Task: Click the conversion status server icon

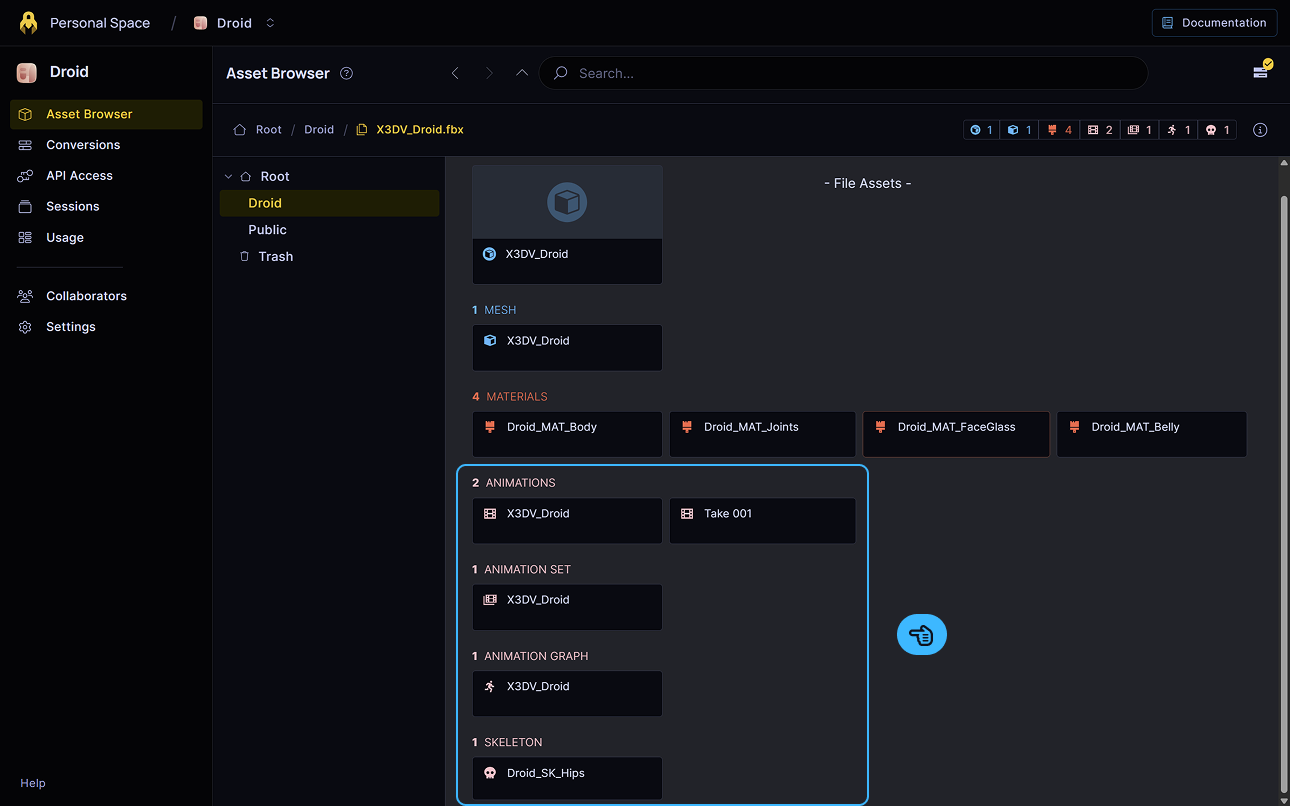Action: point(1262,71)
